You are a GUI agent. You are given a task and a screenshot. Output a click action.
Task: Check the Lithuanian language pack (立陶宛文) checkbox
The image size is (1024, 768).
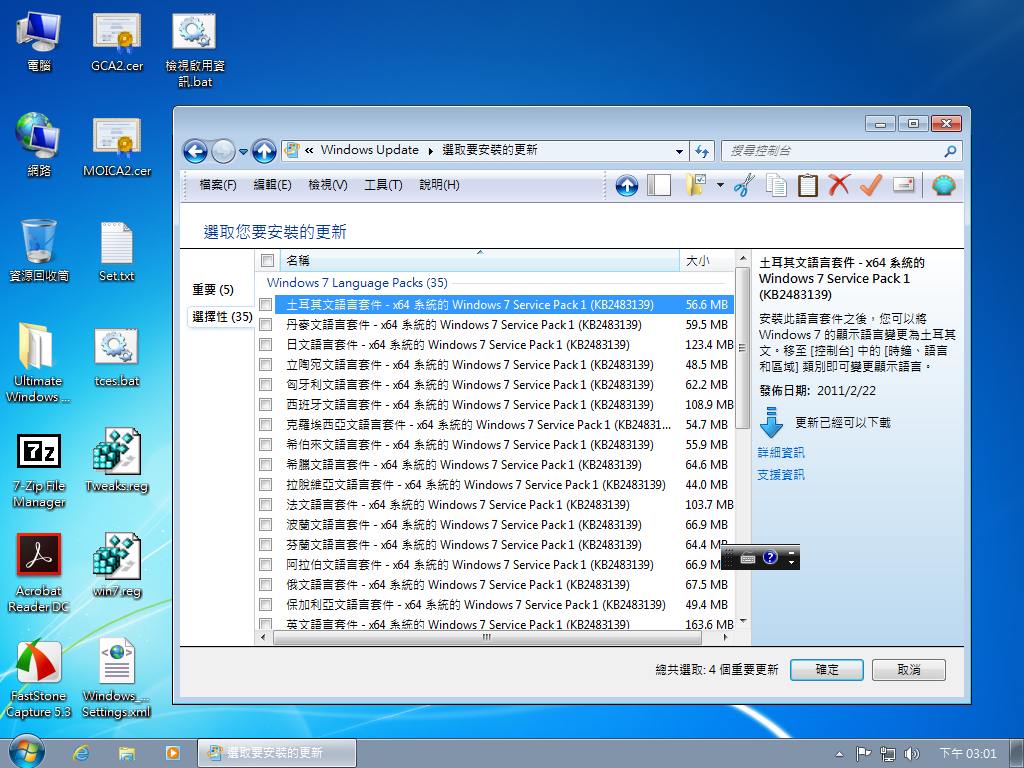point(265,364)
